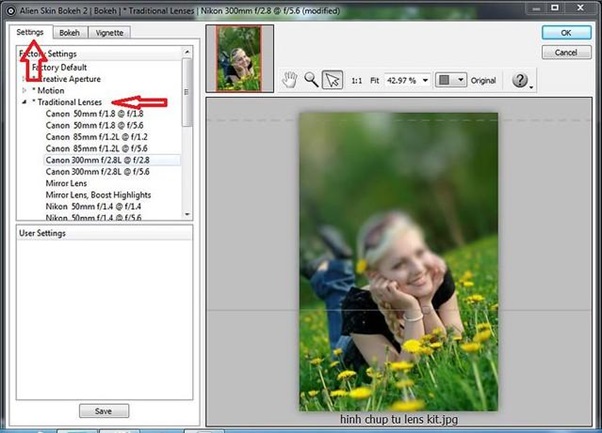Click the settings list scroll down arrow
This screenshot has height=433, width=602.
[187, 214]
